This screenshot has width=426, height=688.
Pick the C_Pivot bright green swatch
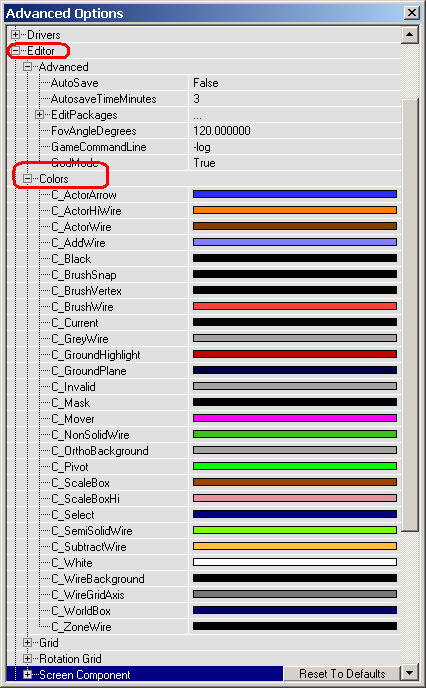click(295, 466)
